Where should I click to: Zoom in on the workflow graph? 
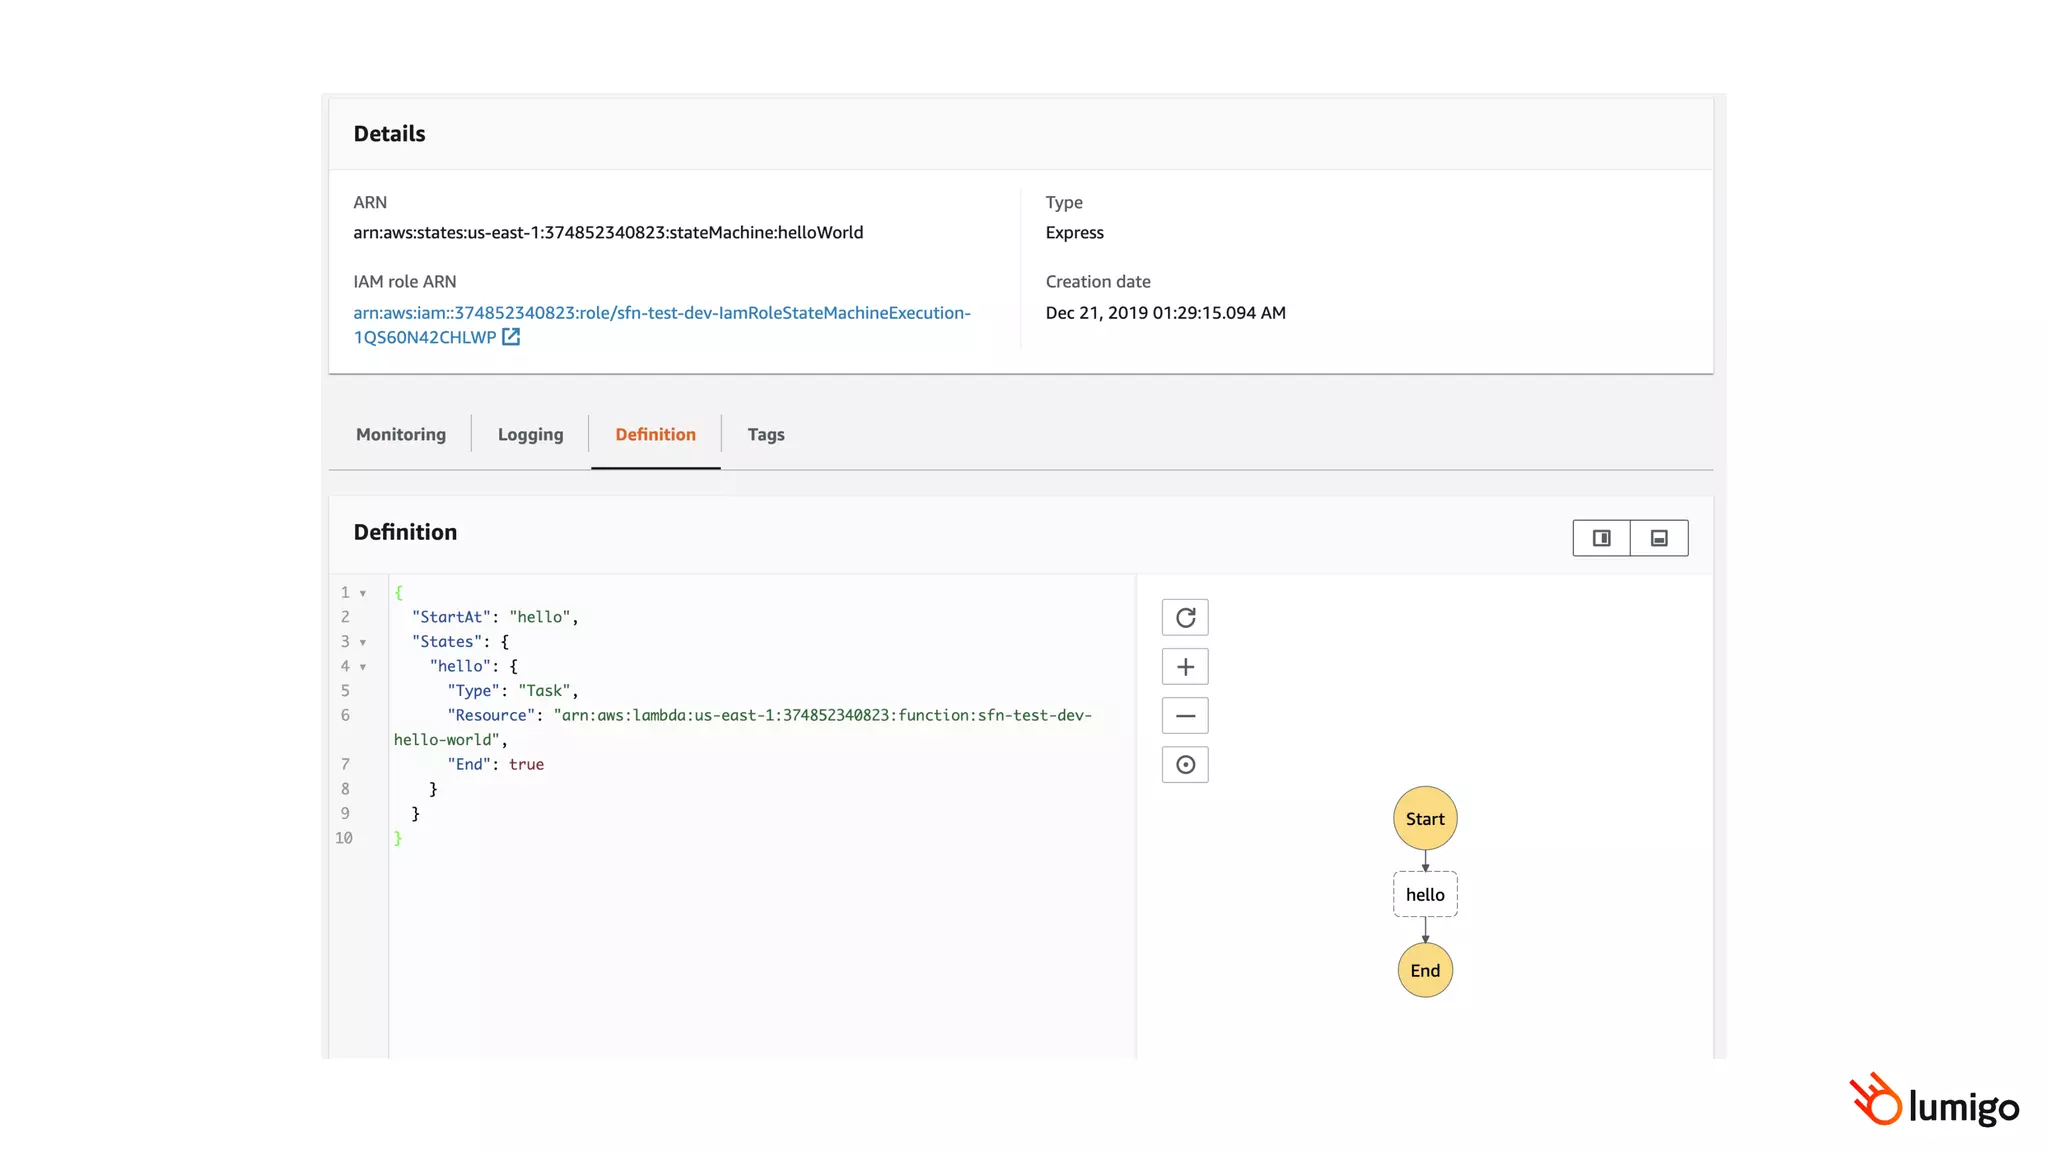(1185, 667)
